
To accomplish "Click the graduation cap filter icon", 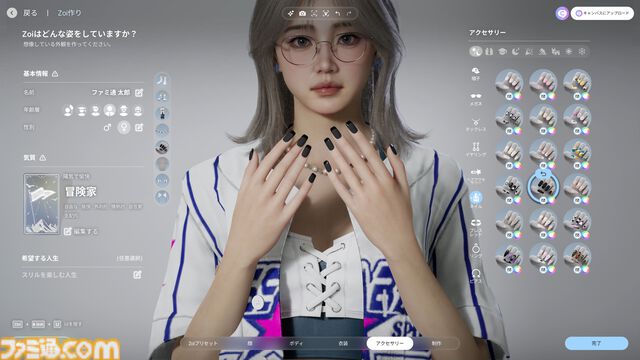I will click(x=502, y=51).
